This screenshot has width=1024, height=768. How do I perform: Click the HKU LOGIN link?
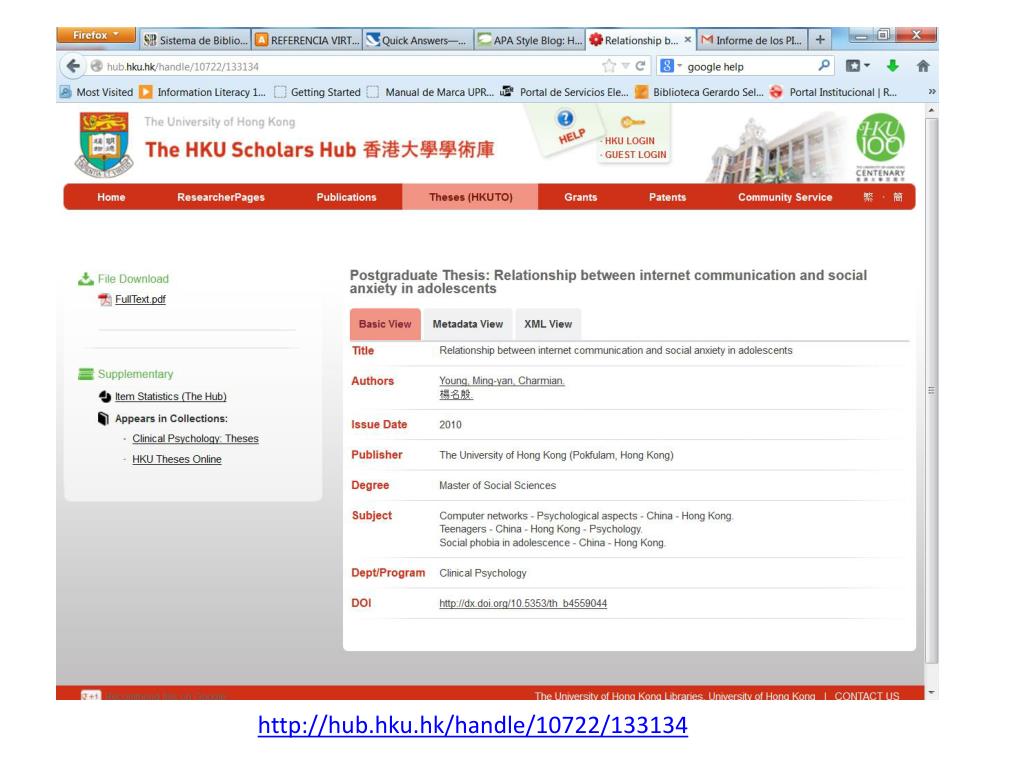coord(630,141)
